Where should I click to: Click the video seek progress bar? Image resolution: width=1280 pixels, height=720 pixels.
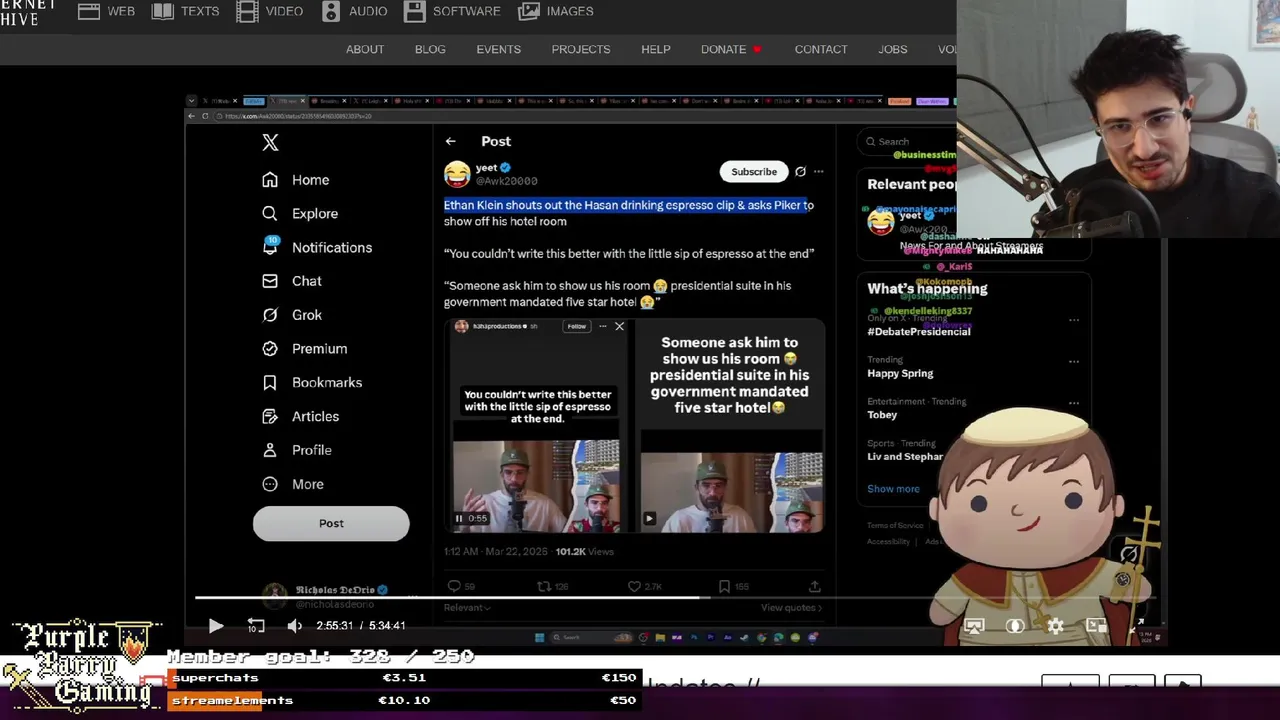[675, 597]
